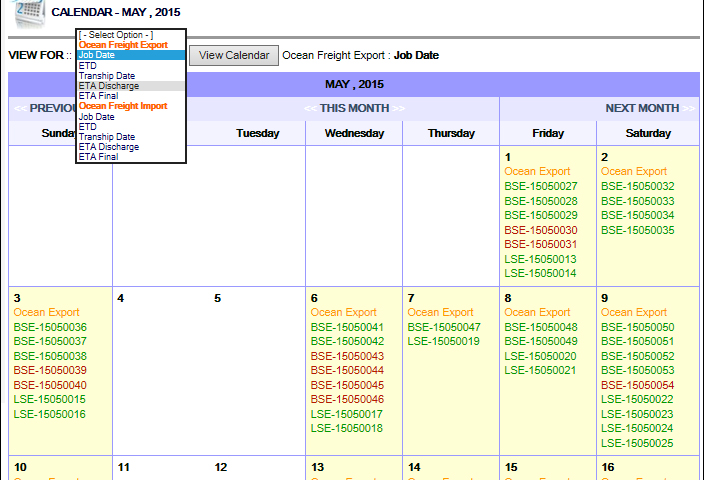This screenshot has height=480, width=720.
Task: Open job LSE-15050013
Action: (540, 259)
